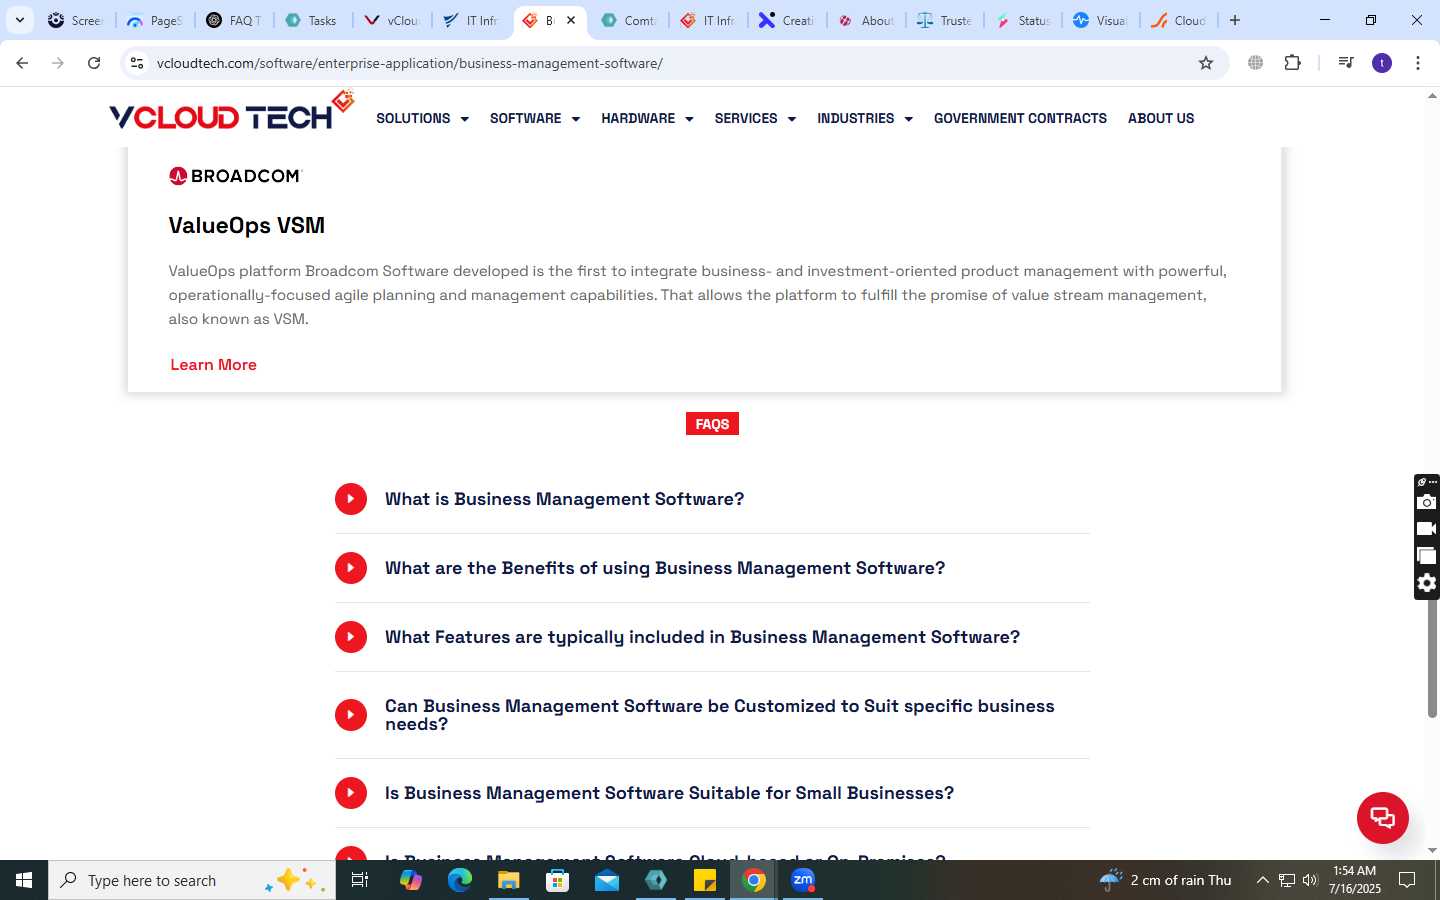The width and height of the screenshot is (1440, 900).
Task: Open Task View on taskbar
Action: [360, 880]
